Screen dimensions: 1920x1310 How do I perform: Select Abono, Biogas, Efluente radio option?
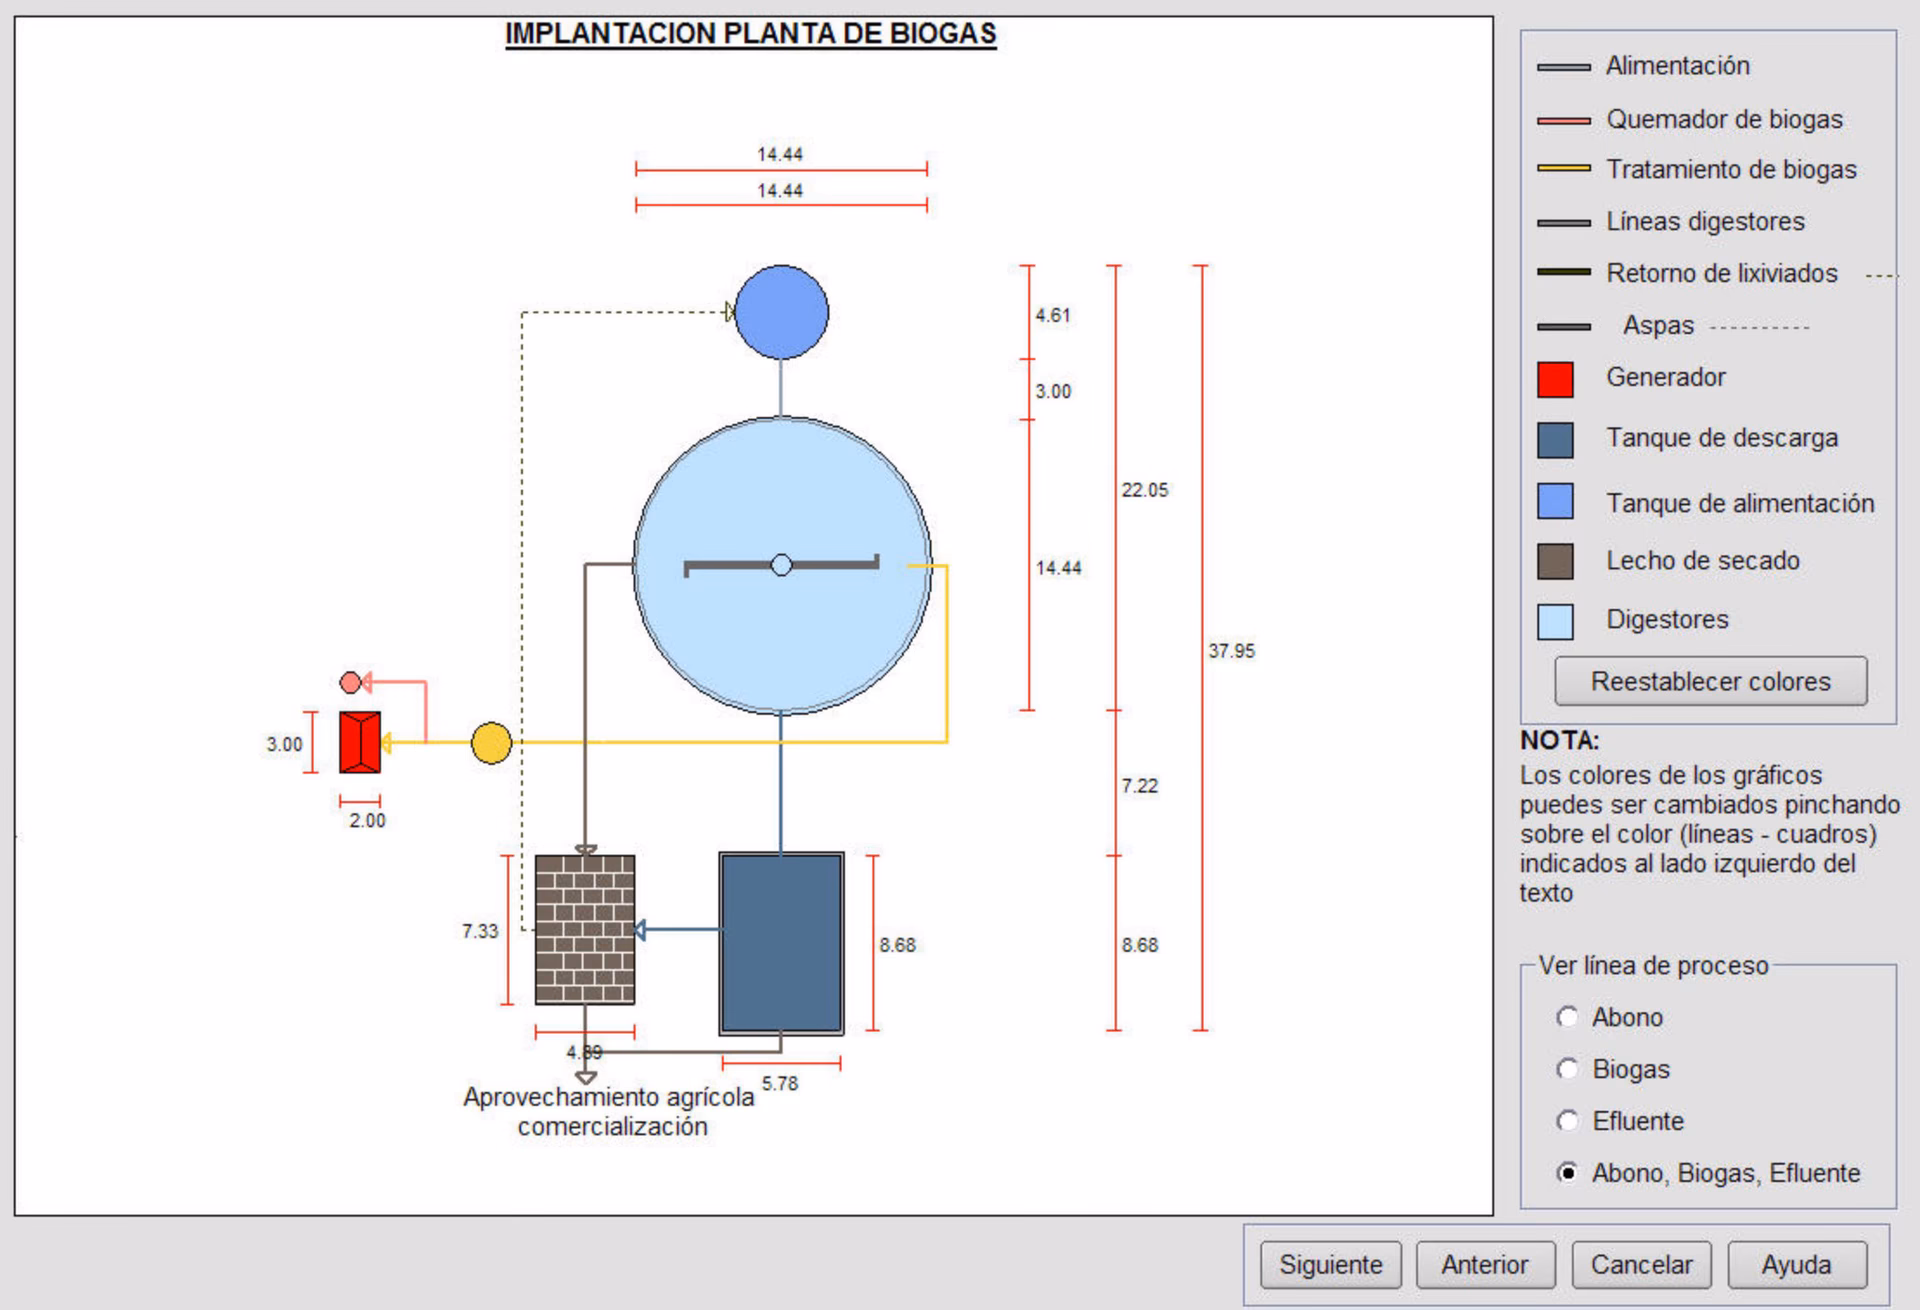point(1567,1173)
